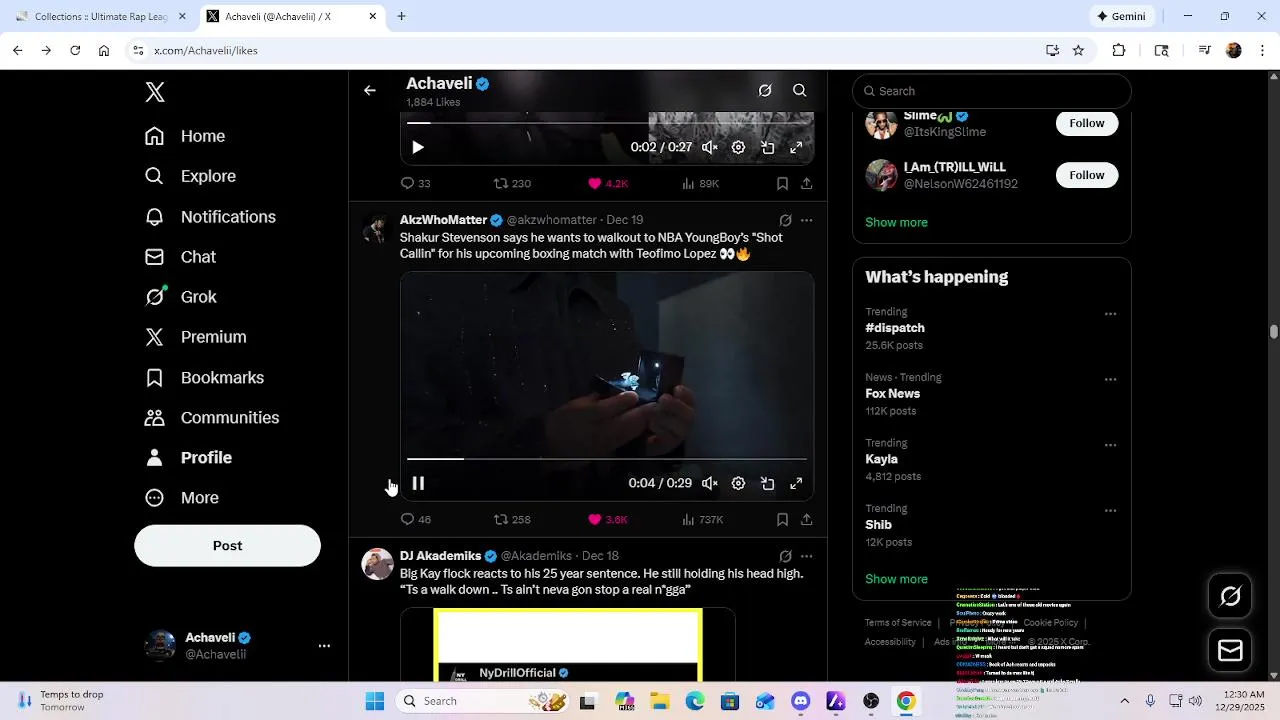Open Grok in sidebar
Screen dimensions: 1280x720
[180, 297]
